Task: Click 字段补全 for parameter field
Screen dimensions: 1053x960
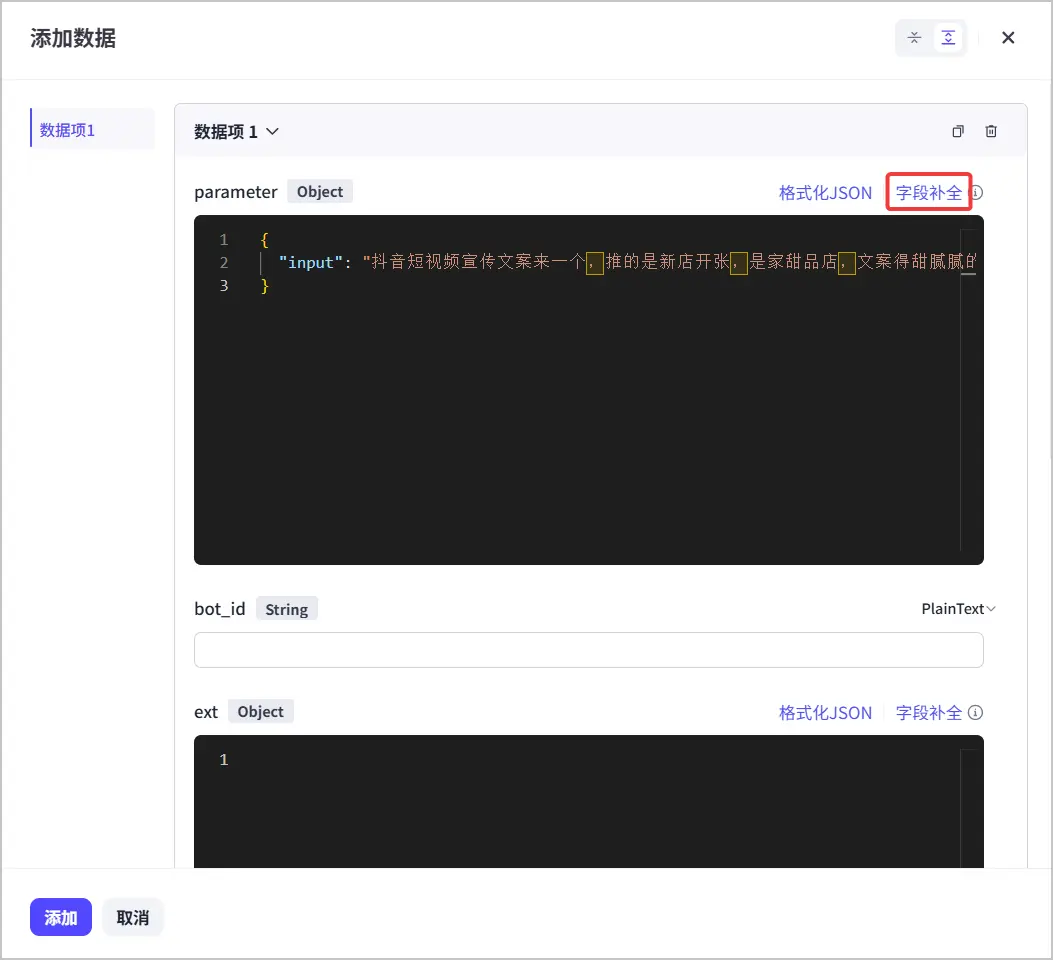Action: point(928,193)
